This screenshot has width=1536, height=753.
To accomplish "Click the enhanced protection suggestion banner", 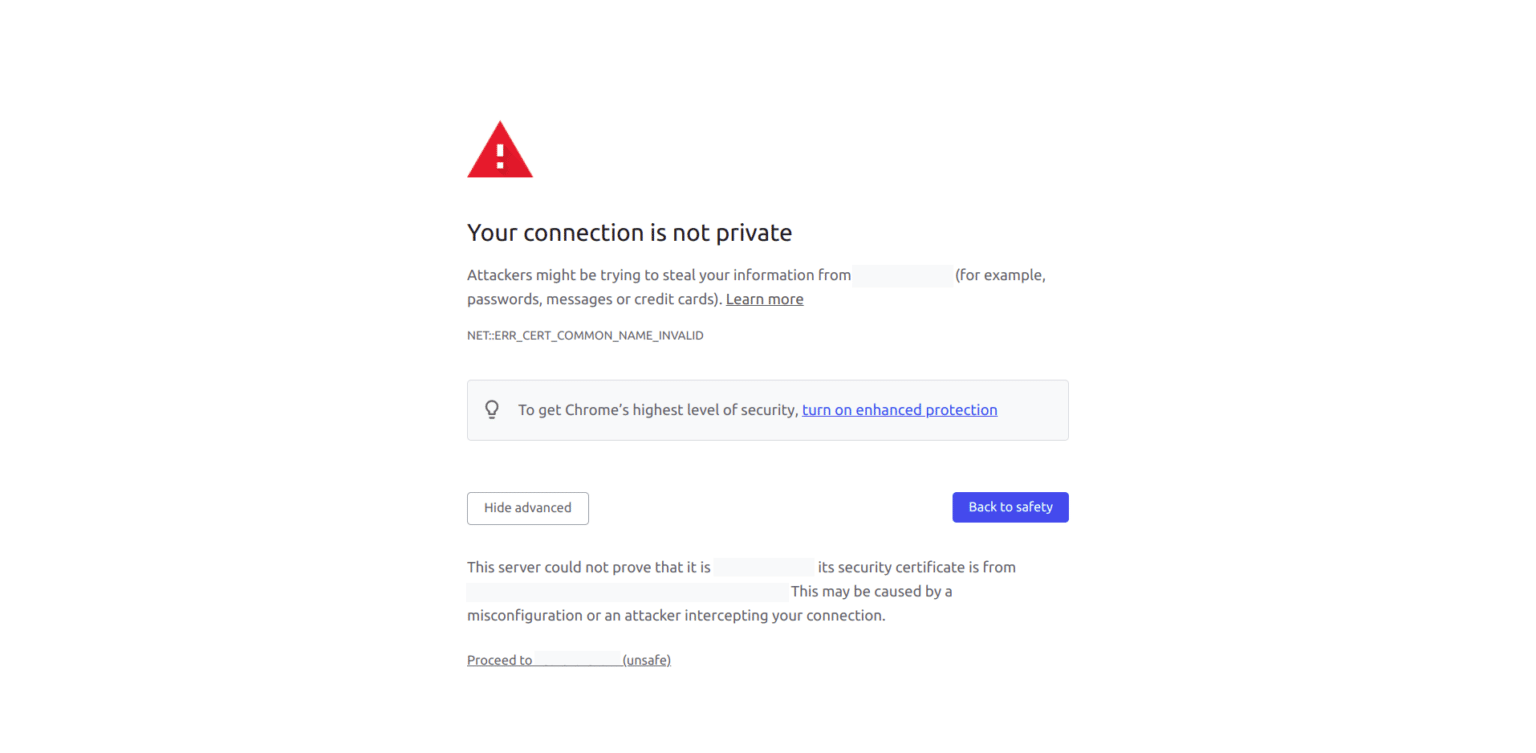I will (x=767, y=410).
